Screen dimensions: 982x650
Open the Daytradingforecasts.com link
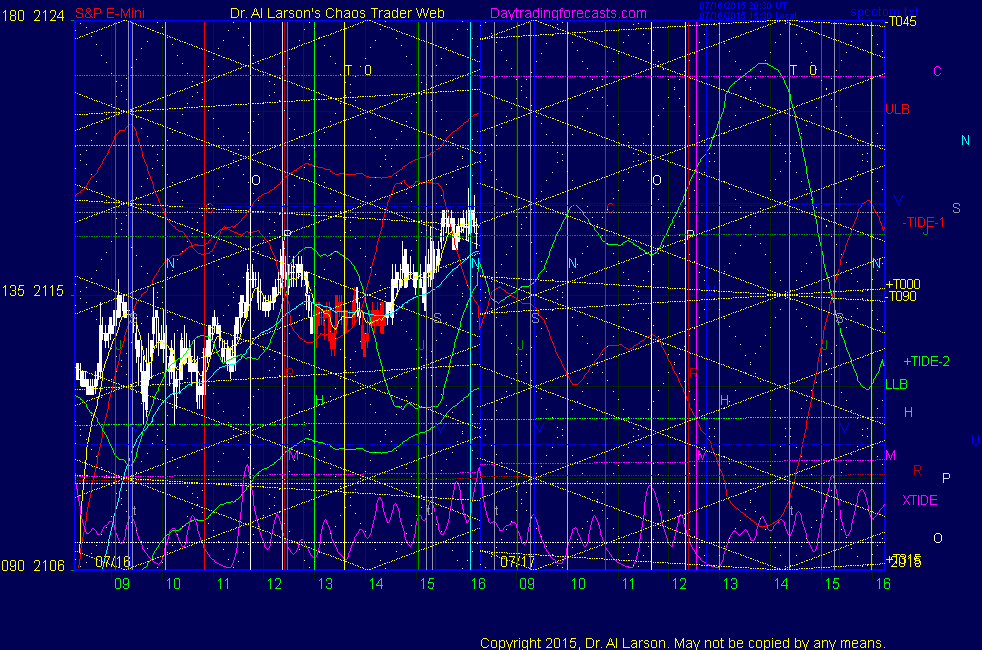tap(568, 13)
